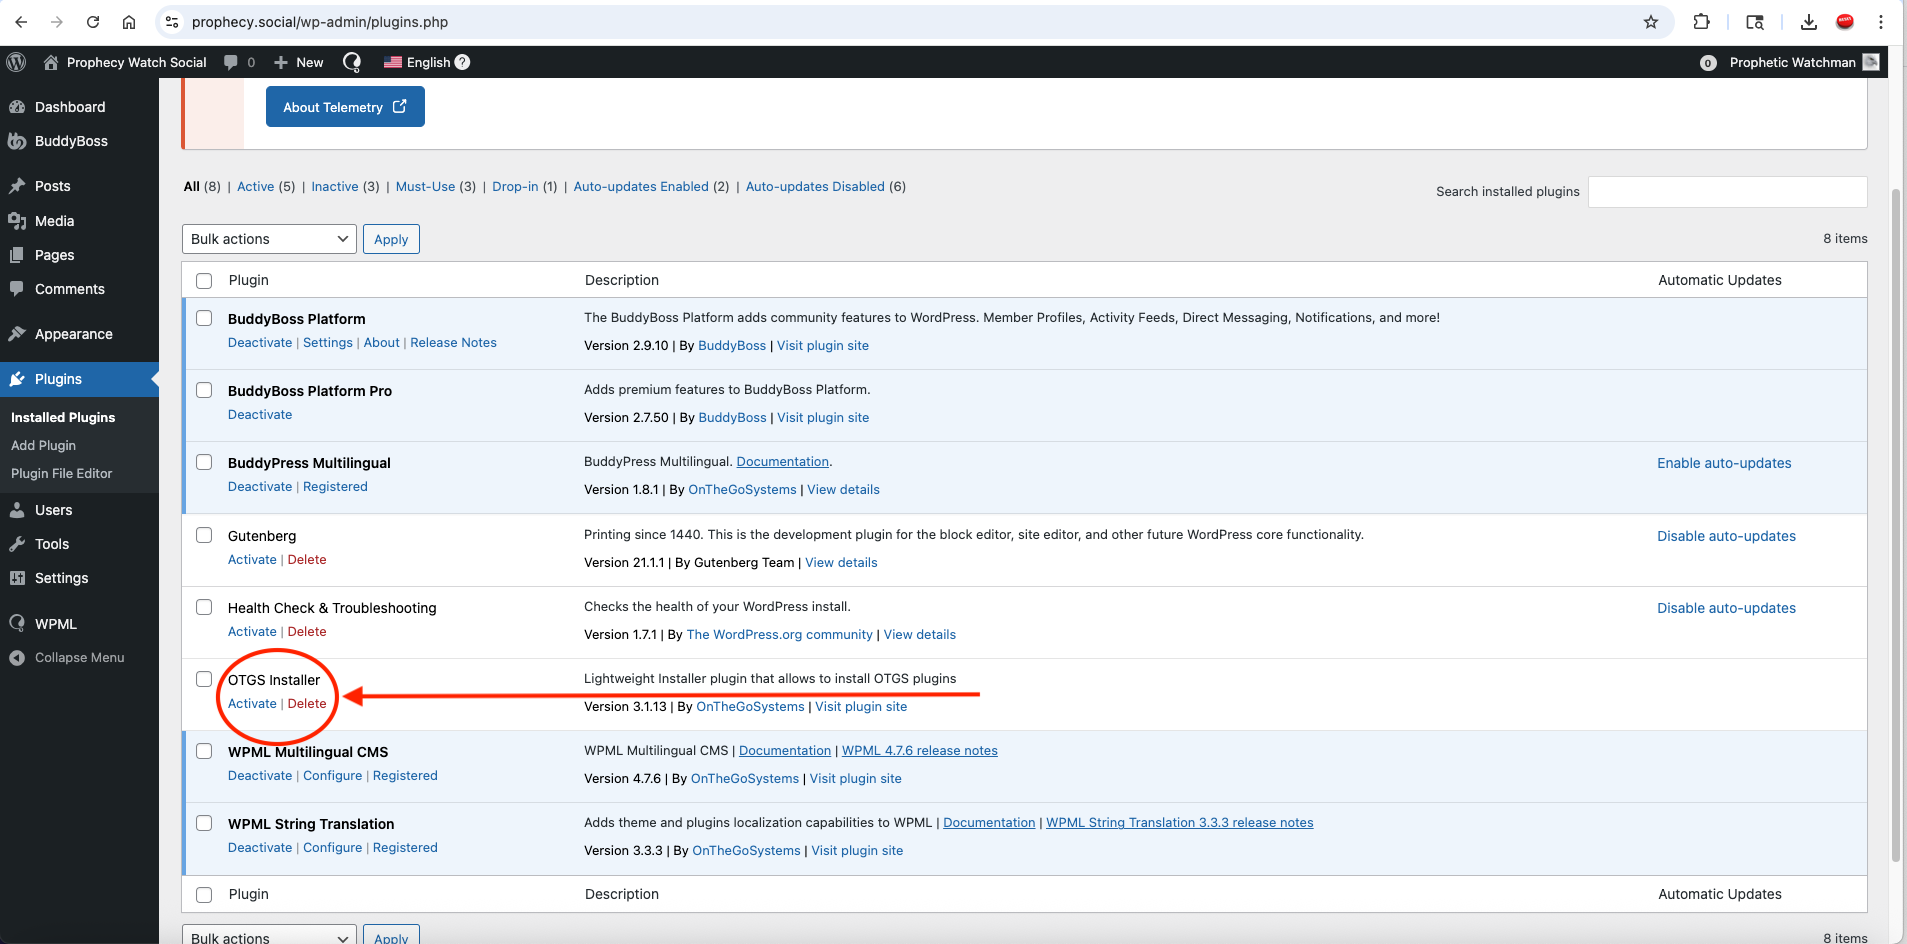Check the BuddyBoss Platform checkbox
This screenshot has height=944, width=1907.
click(x=204, y=318)
